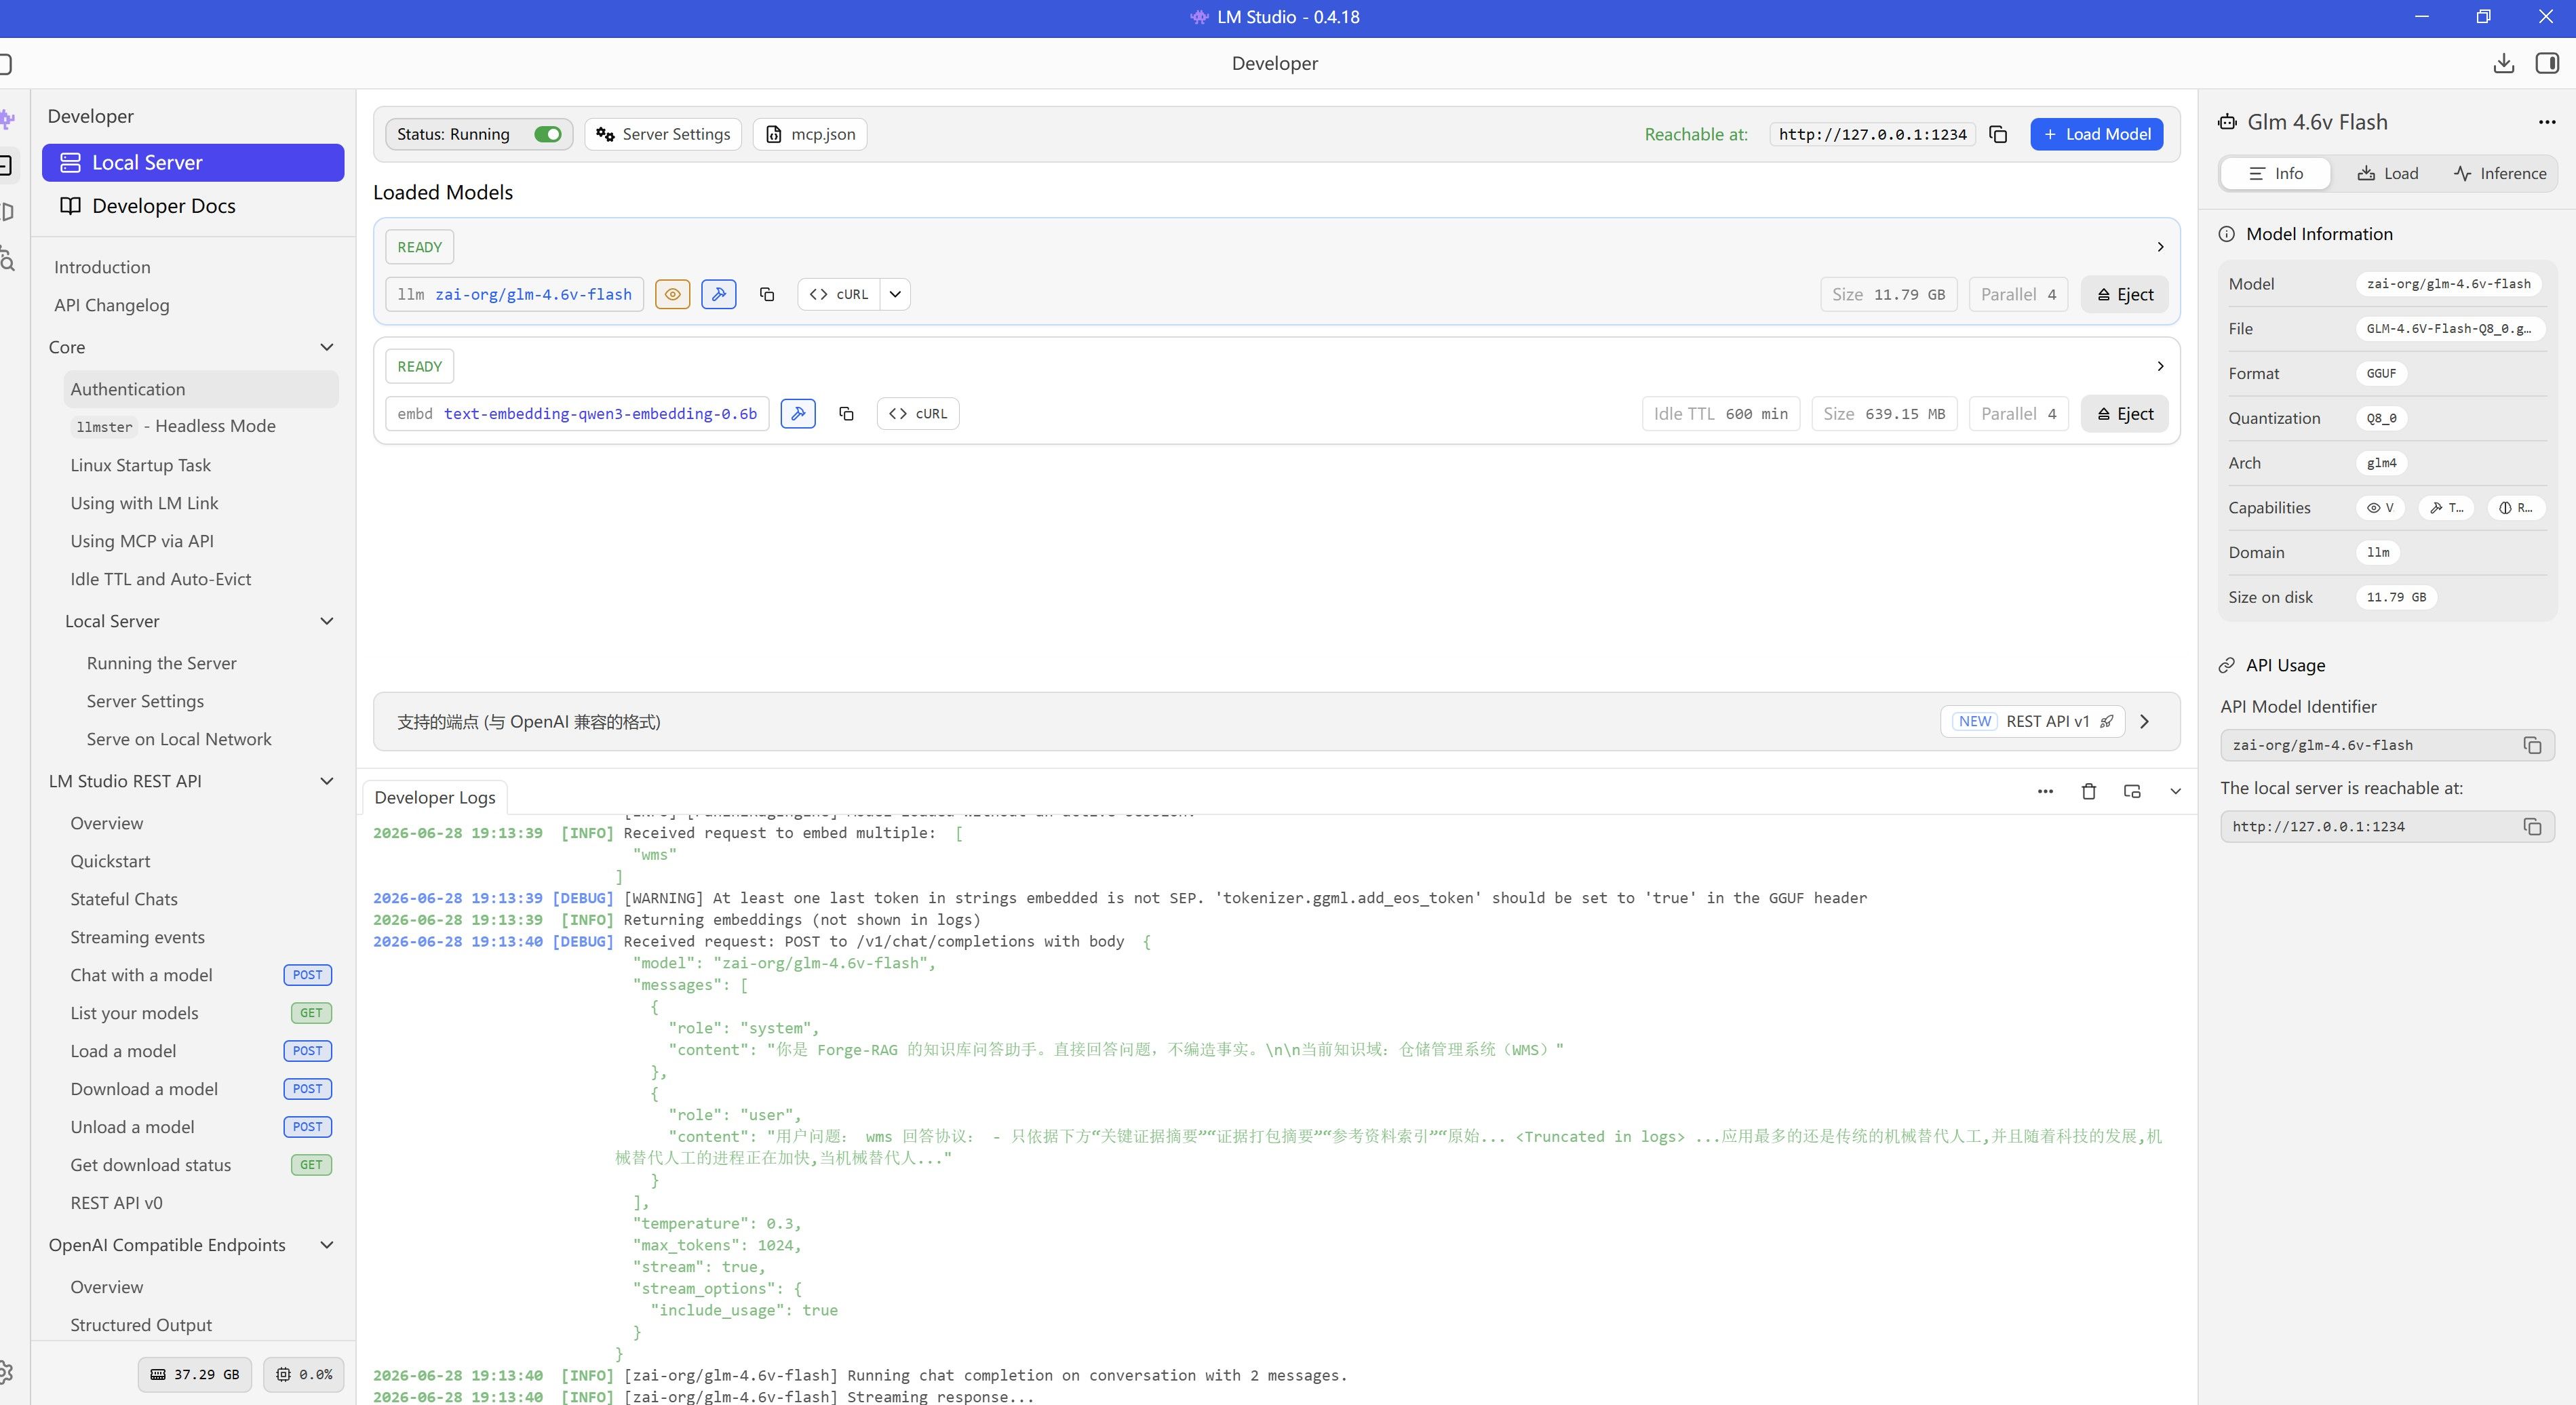Image resolution: width=2576 pixels, height=1405 pixels.
Task: Copy the glm-4.6v-flash model identifier in the list
Action: [x=767, y=294]
